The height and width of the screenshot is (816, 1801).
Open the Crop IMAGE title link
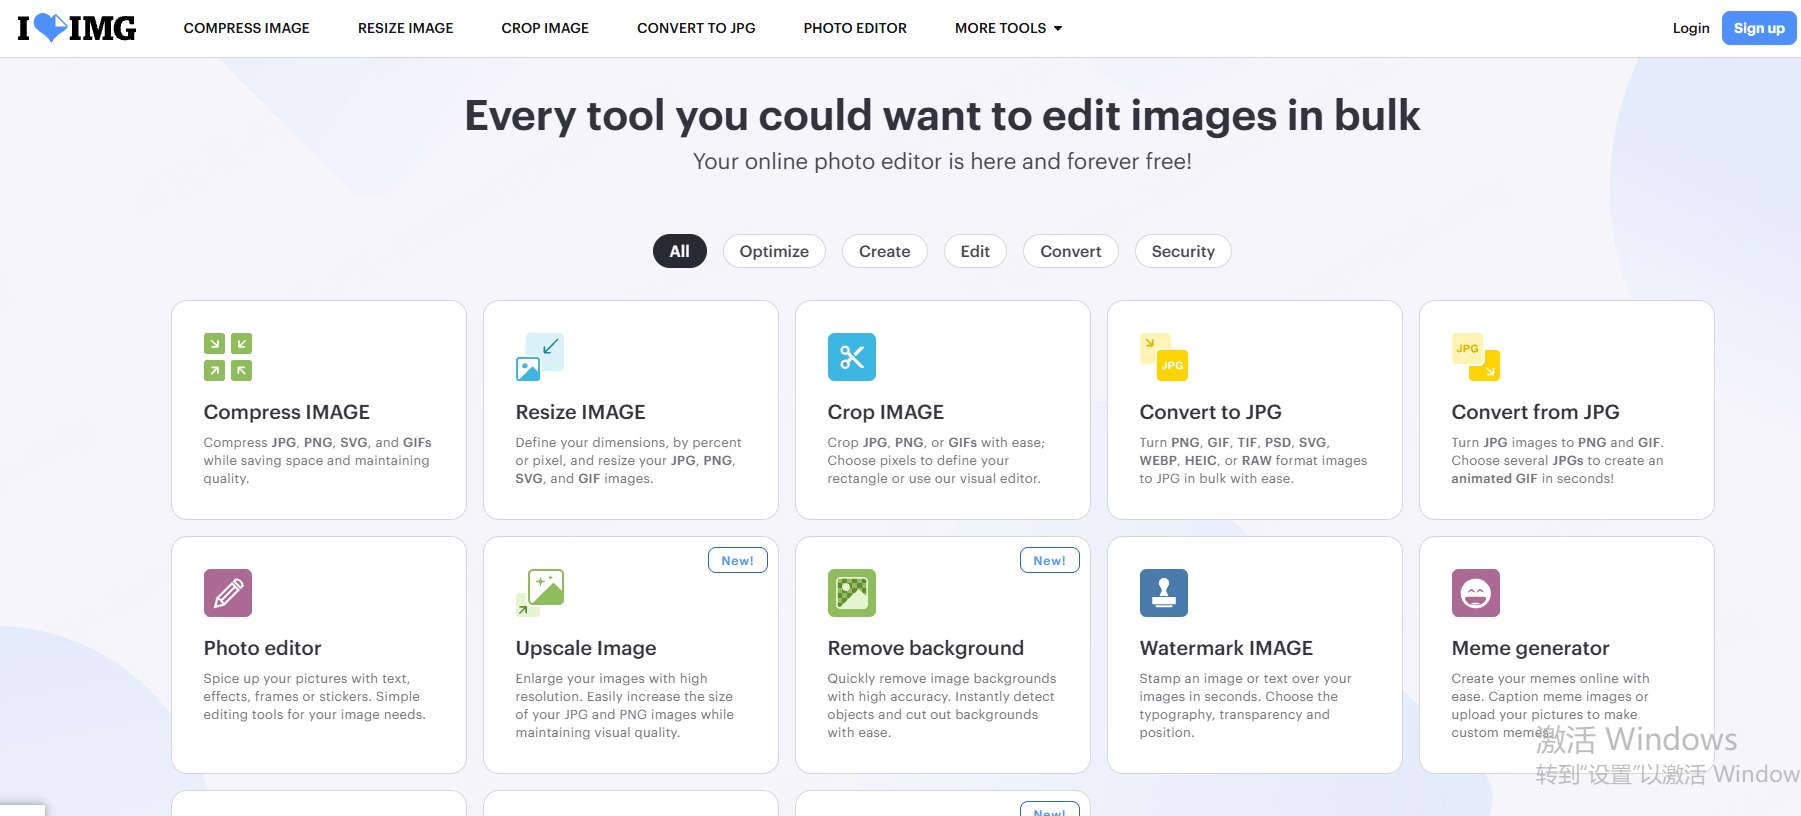pyautogui.click(x=886, y=412)
